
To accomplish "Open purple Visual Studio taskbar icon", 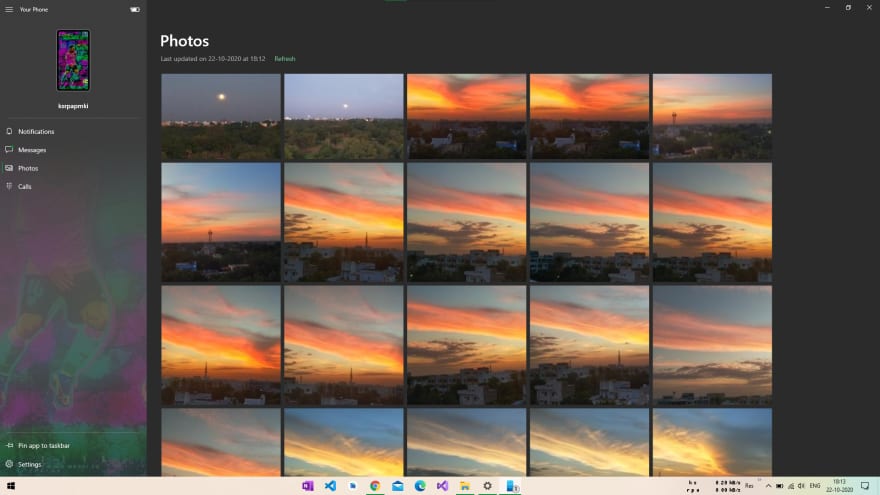I will point(442,486).
